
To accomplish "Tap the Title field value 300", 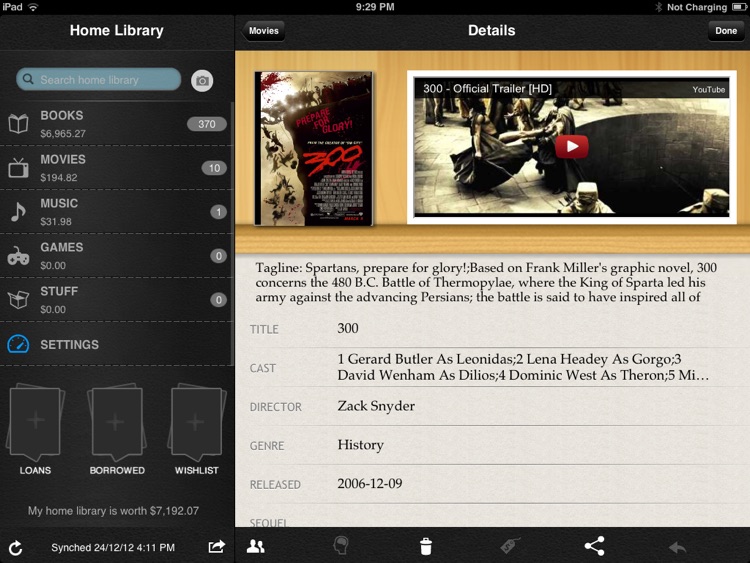I will (x=348, y=328).
